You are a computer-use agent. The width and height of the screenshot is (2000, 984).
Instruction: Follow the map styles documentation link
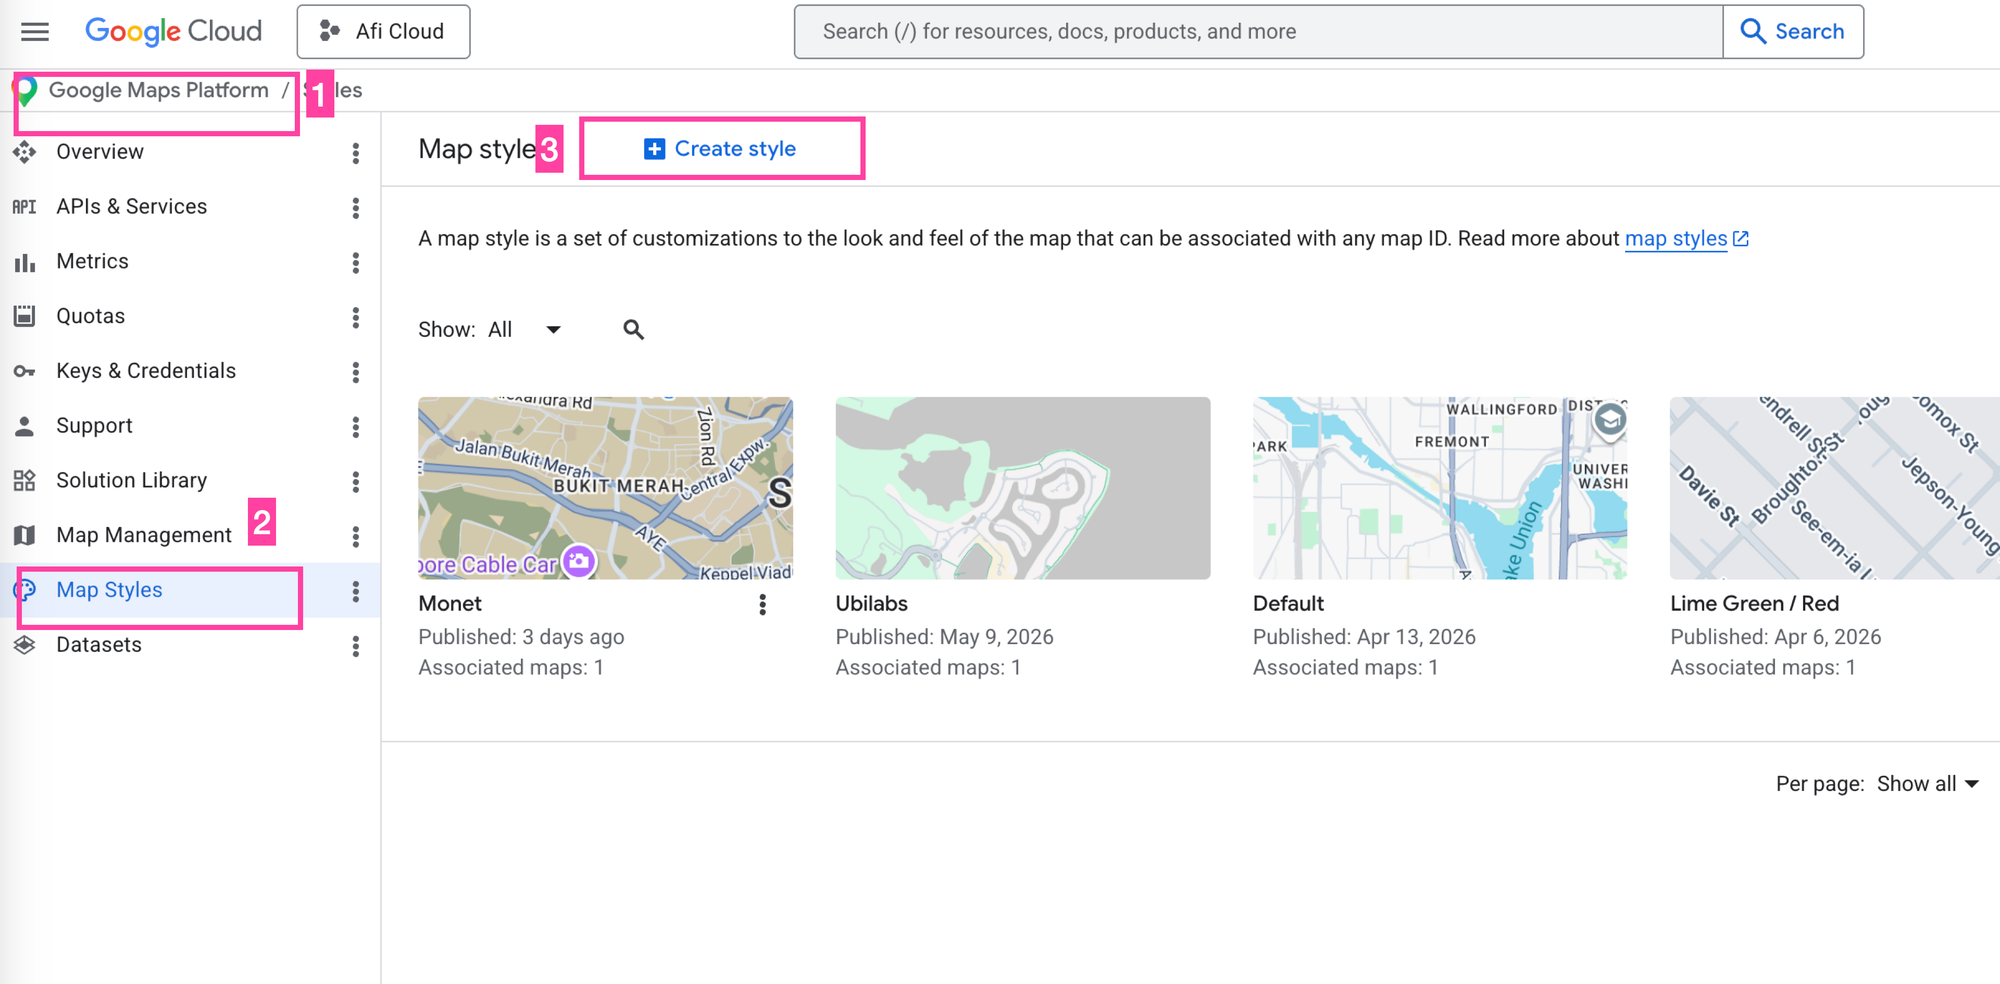coord(1686,239)
